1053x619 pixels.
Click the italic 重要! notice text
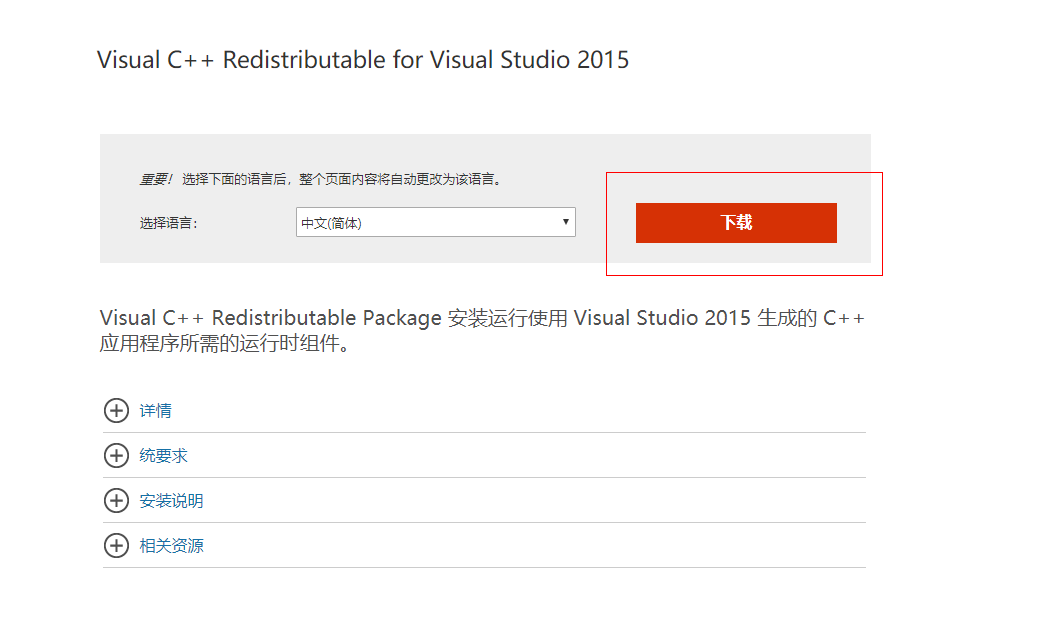157,180
